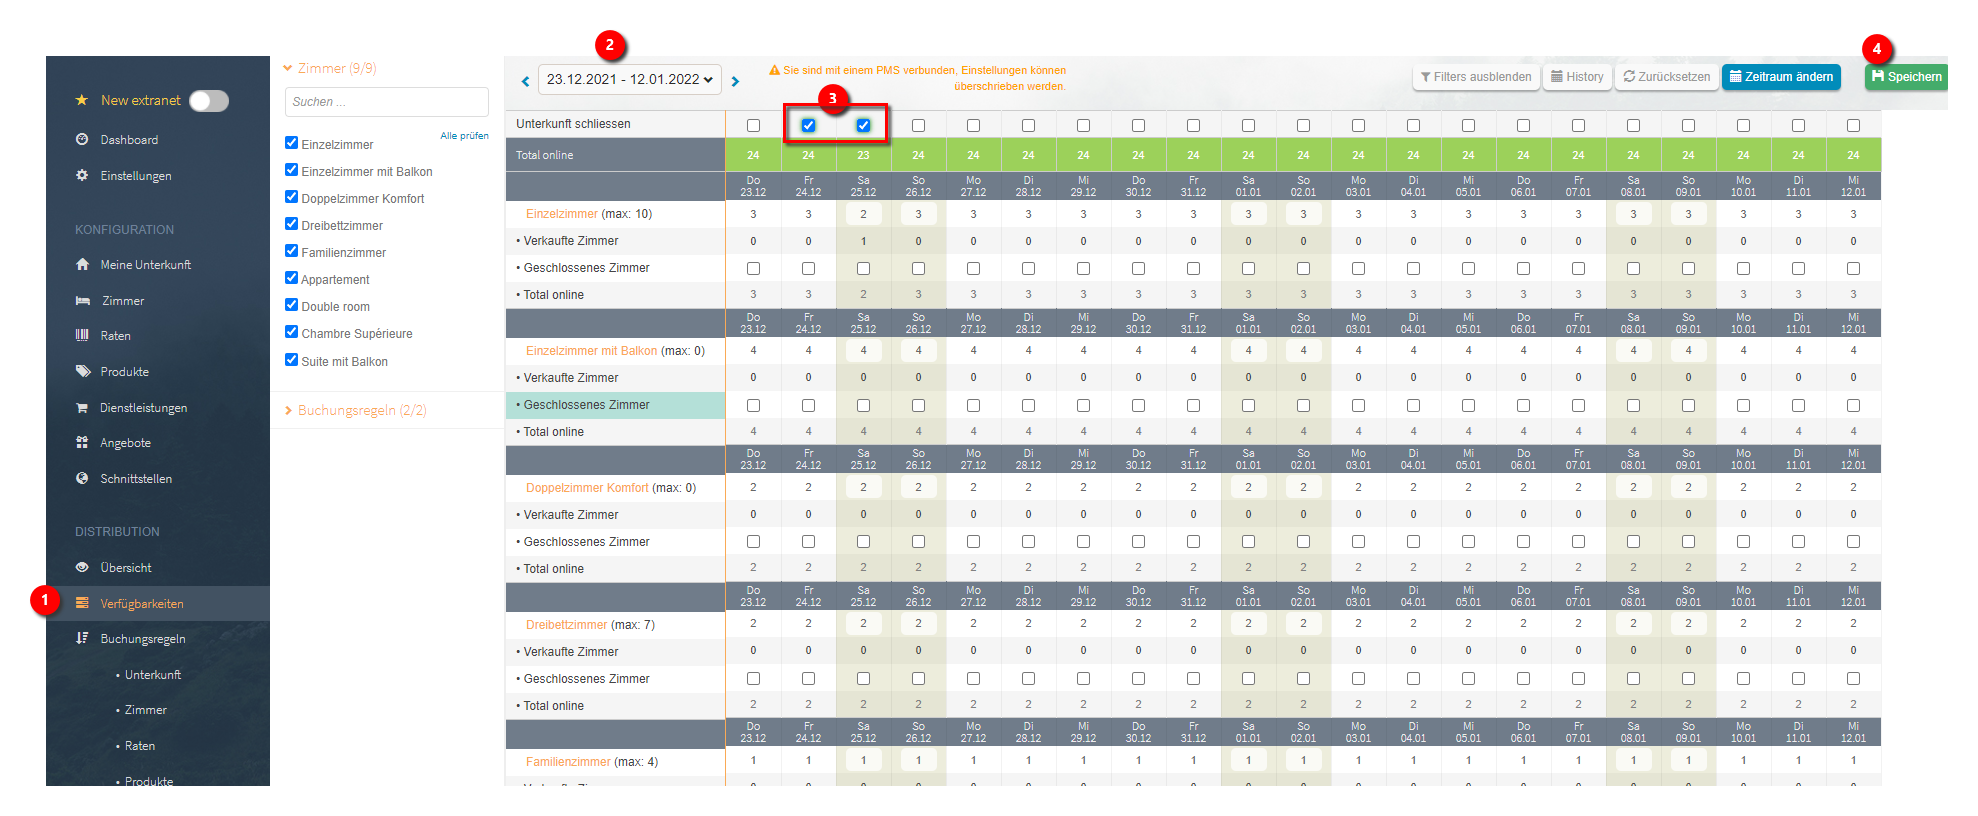Click the Verfügbarkeiten list icon

(x=82, y=603)
